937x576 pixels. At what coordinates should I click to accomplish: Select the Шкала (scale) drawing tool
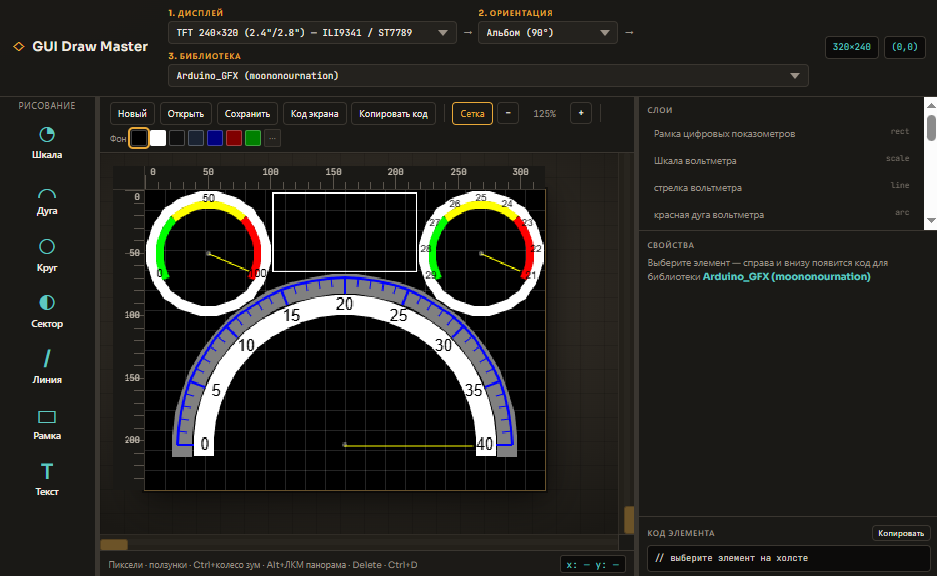tap(47, 143)
